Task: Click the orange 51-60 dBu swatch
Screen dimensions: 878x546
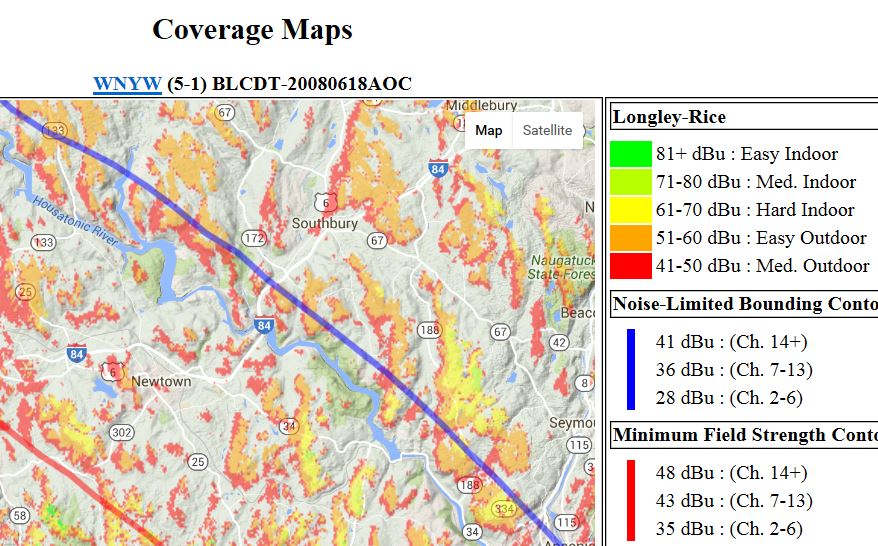Action: [630, 238]
